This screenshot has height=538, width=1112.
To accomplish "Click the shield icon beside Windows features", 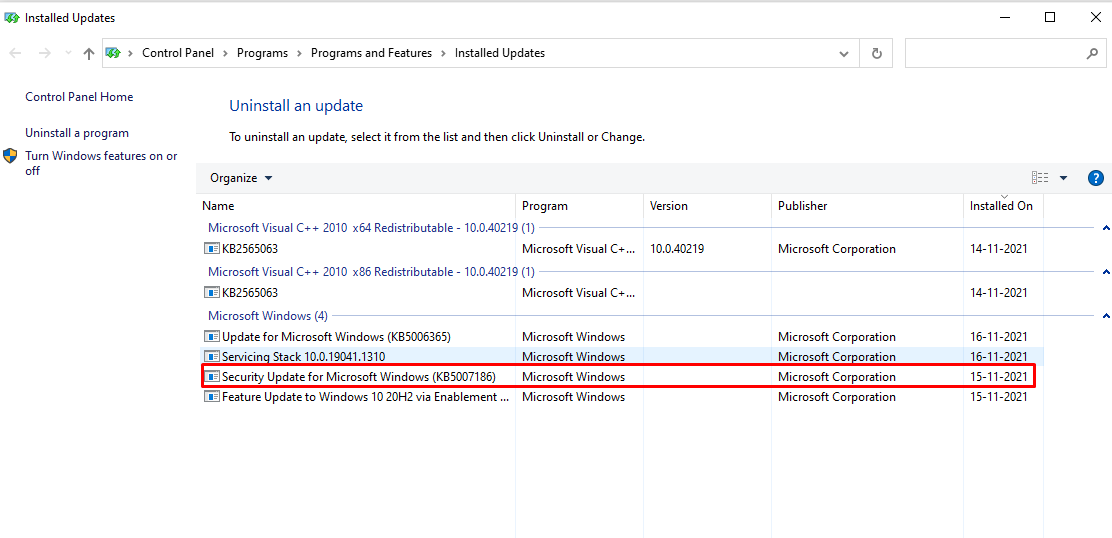I will pyautogui.click(x=10, y=156).
